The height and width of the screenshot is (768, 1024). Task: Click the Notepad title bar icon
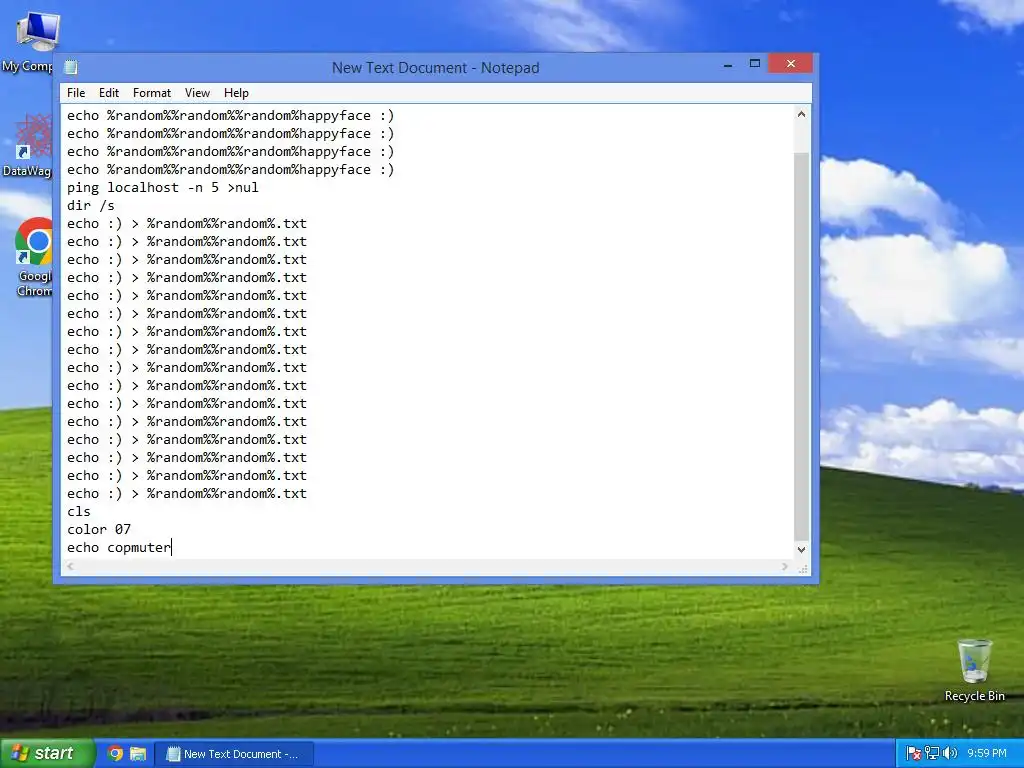71,67
